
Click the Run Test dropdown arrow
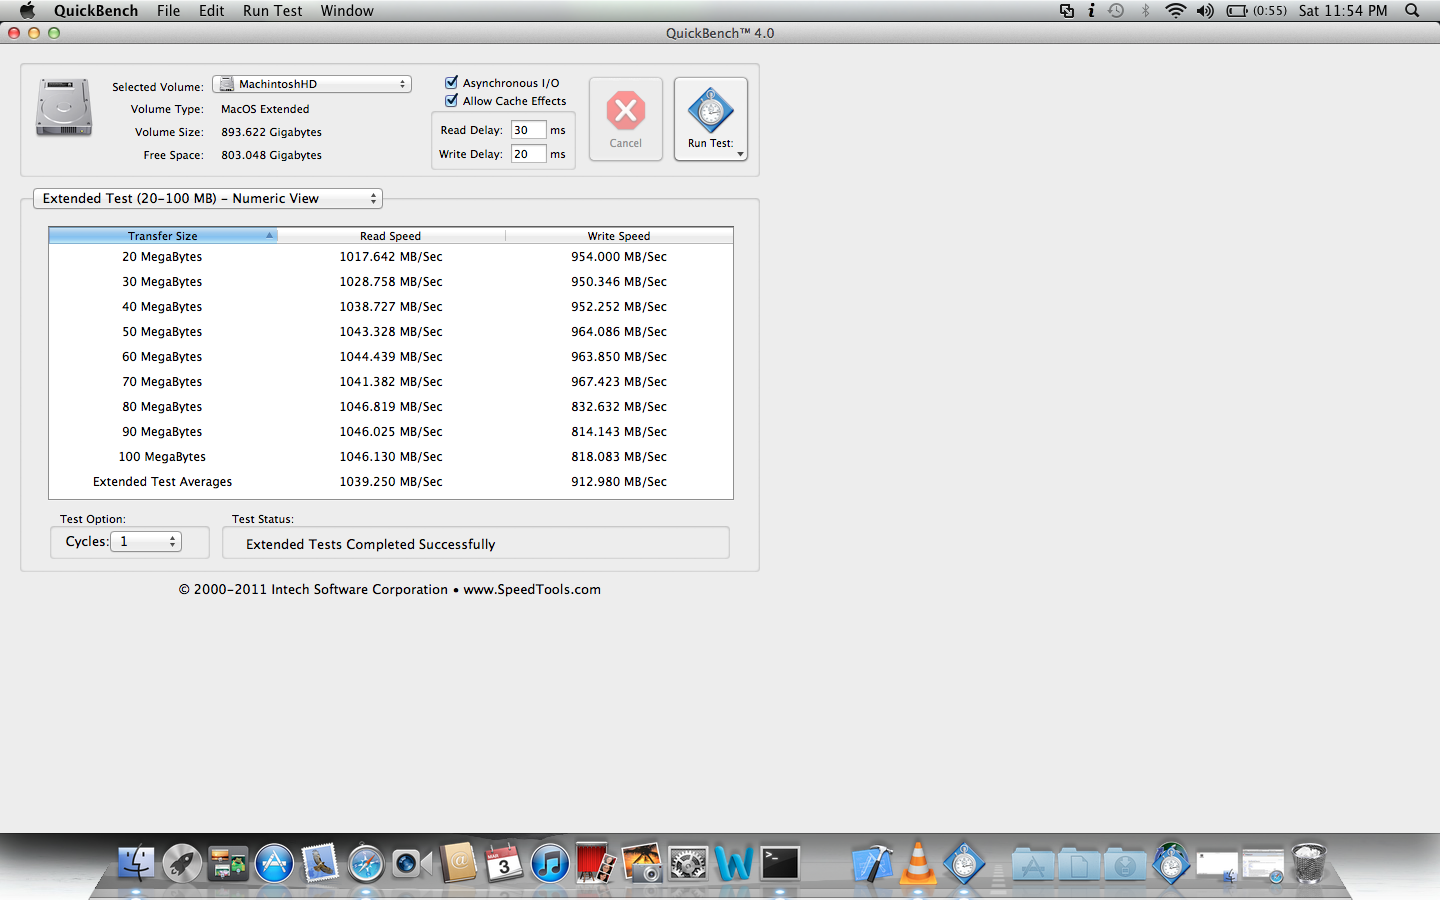click(x=740, y=154)
